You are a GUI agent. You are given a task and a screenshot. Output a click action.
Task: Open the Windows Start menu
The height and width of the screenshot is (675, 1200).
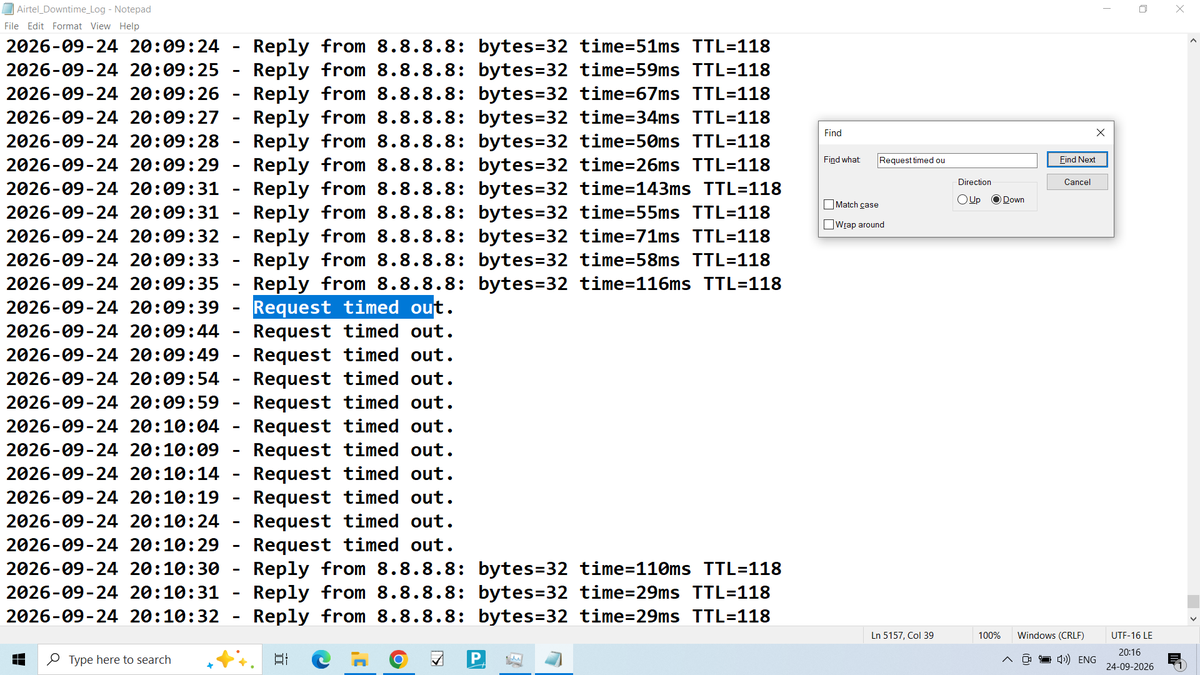(x=18, y=660)
